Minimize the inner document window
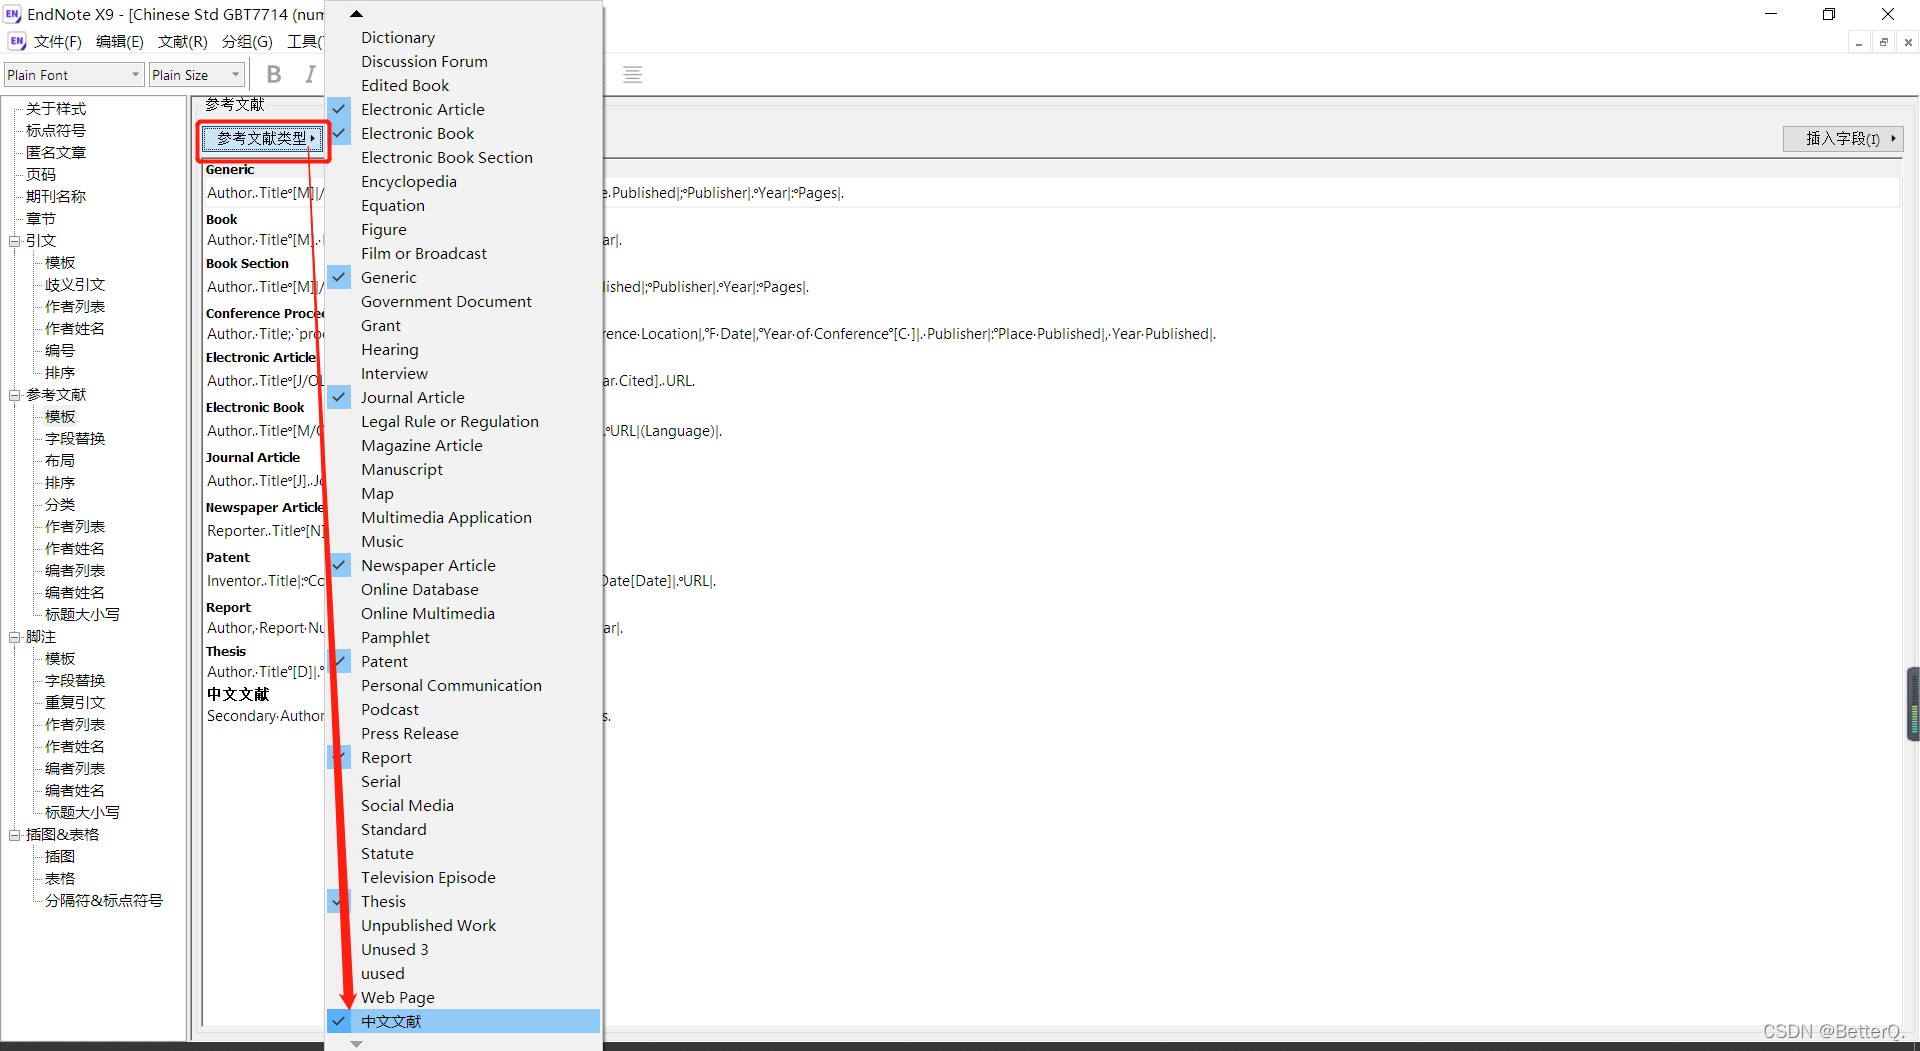 click(1859, 42)
